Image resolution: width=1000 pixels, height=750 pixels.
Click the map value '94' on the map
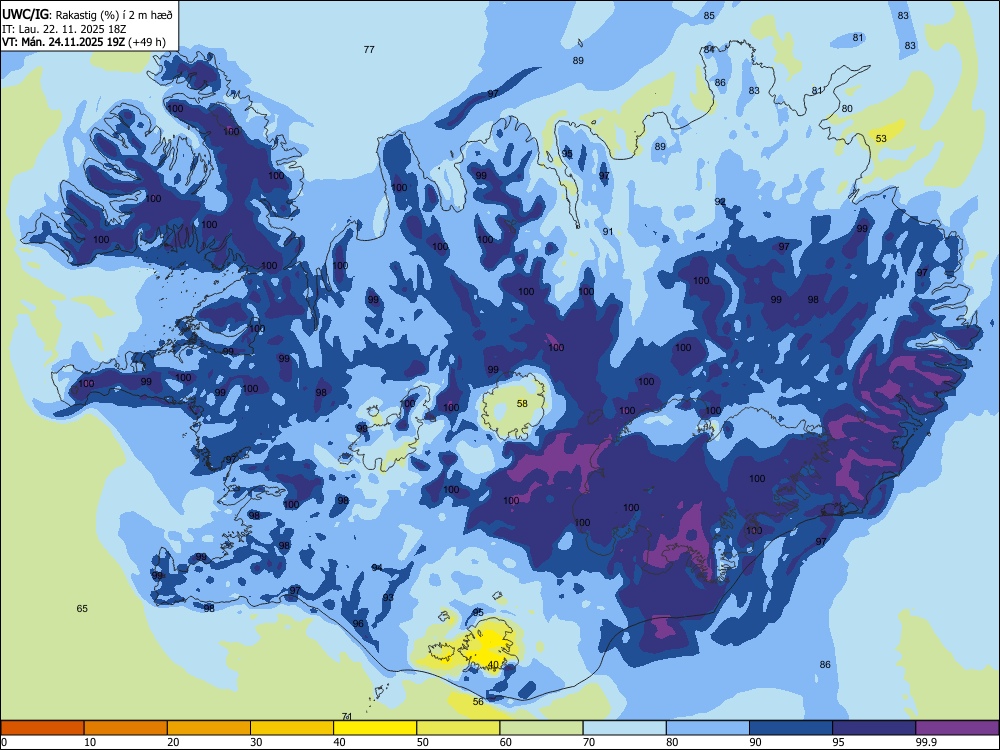(x=377, y=568)
